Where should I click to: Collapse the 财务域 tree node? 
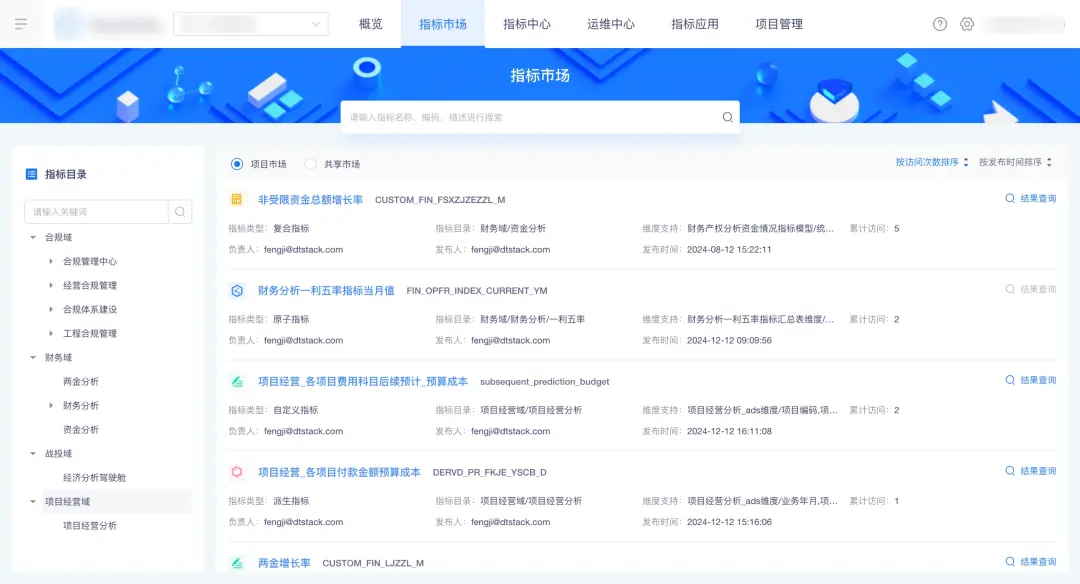click(x=32, y=357)
